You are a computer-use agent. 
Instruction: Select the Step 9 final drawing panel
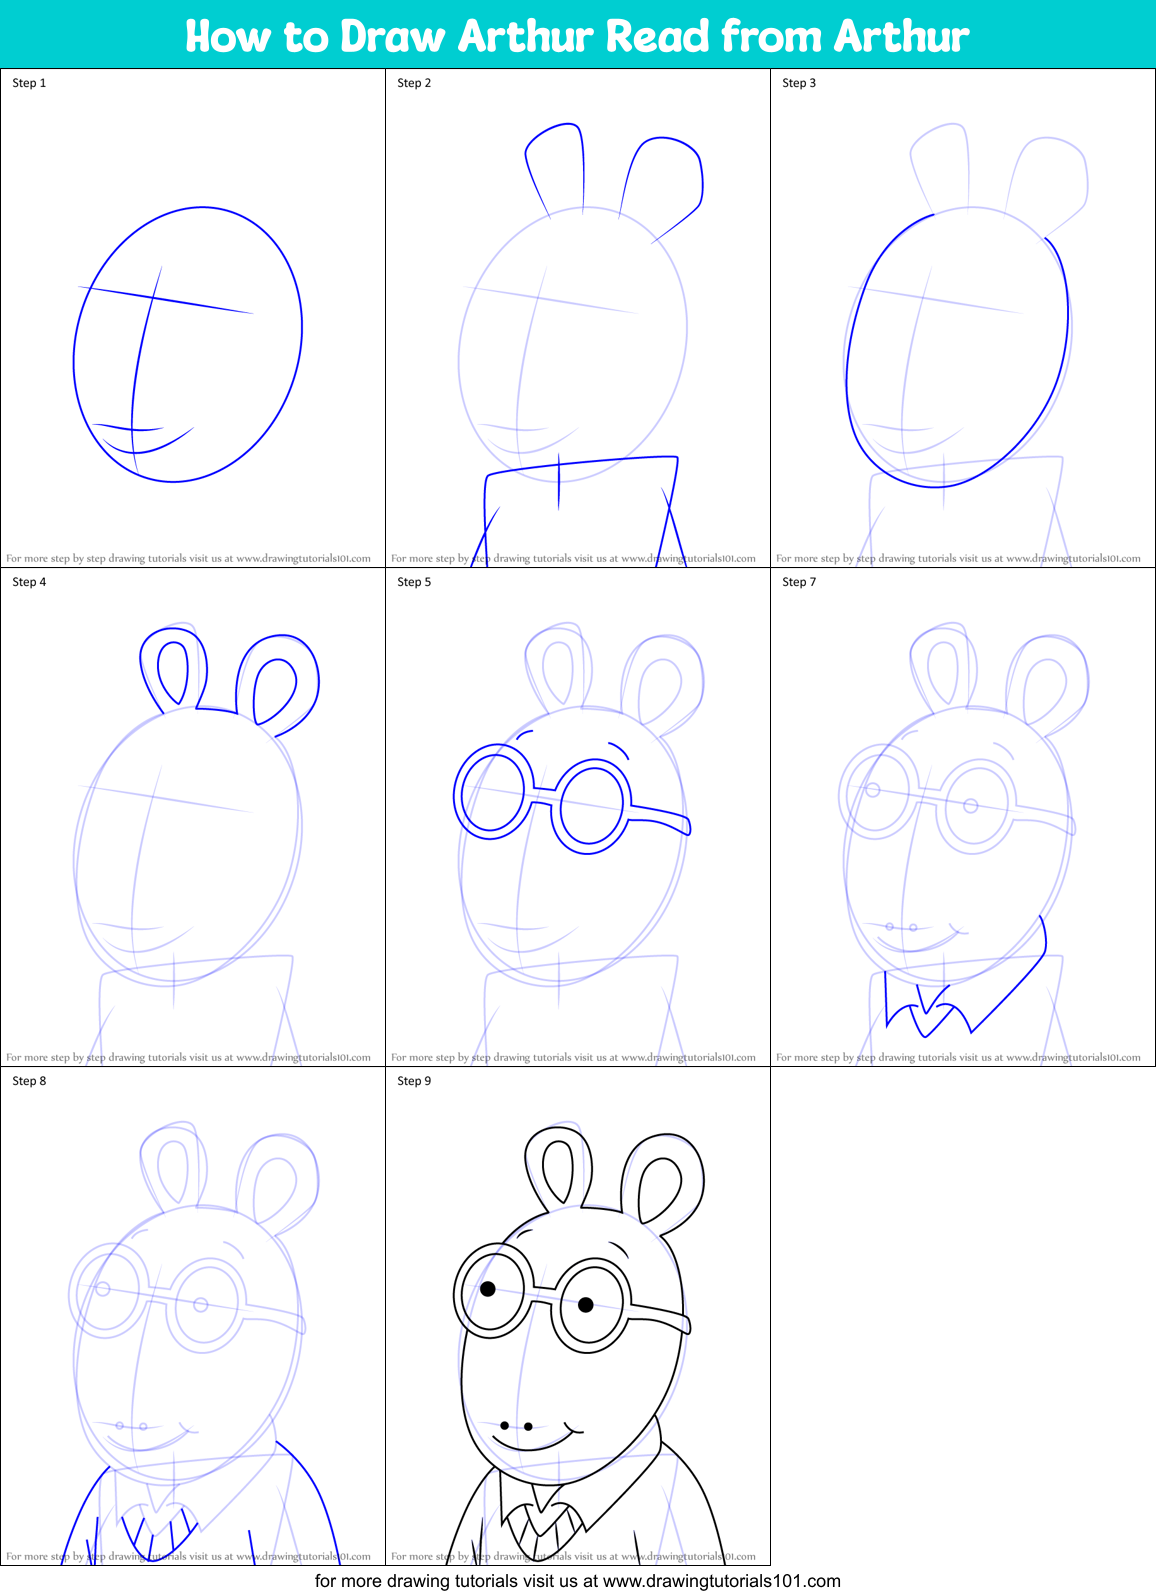click(578, 1316)
